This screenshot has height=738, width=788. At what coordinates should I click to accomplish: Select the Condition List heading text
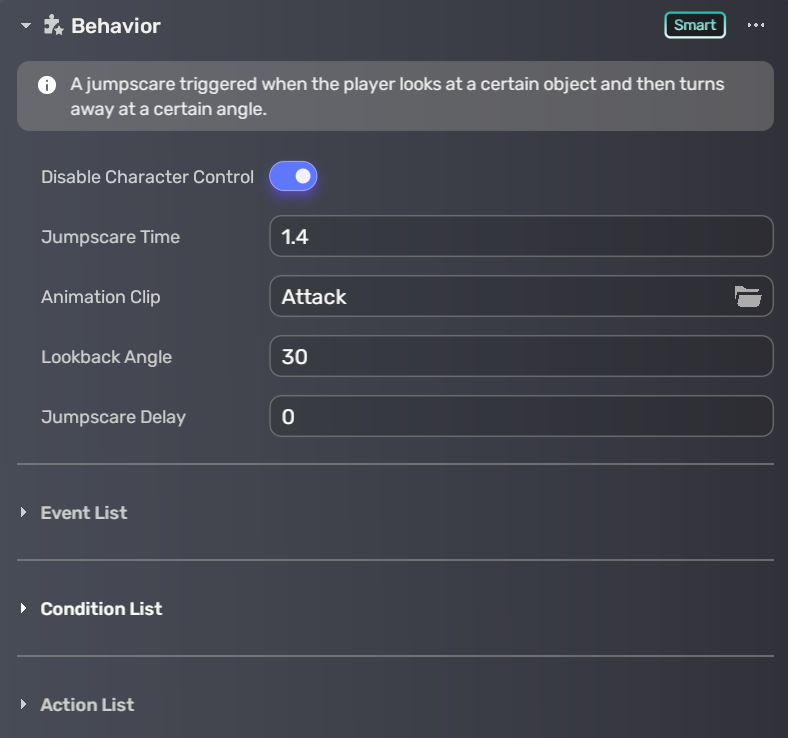coord(101,609)
